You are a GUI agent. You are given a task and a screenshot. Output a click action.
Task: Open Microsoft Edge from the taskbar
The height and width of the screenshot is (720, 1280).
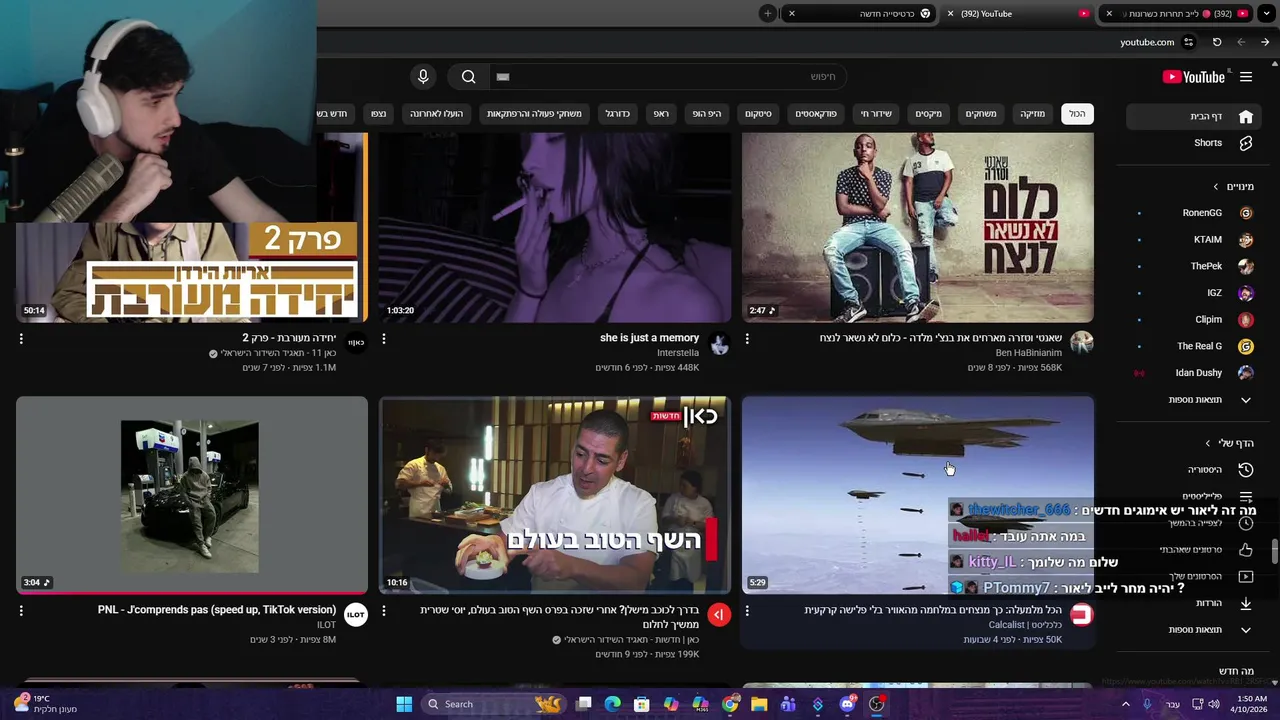pyautogui.click(x=613, y=704)
